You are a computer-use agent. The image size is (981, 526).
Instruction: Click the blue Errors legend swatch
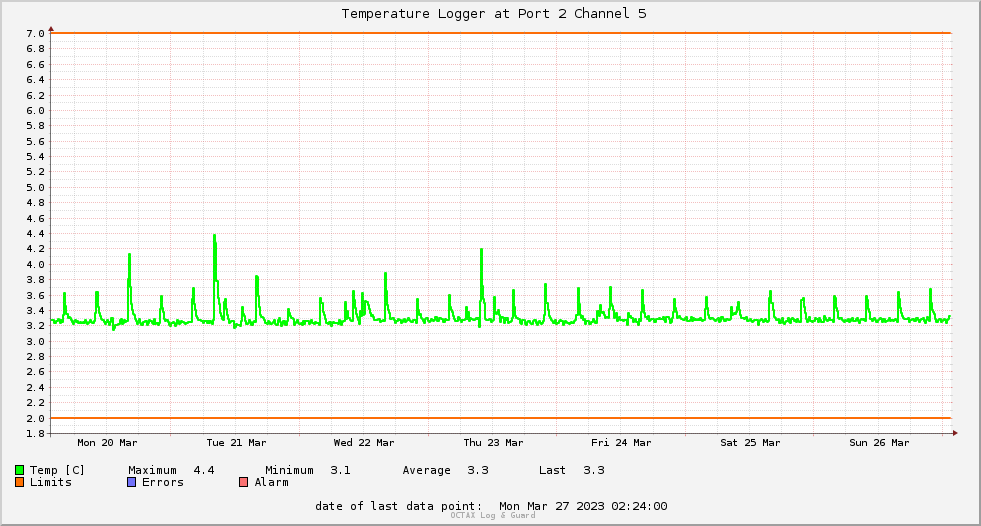(131, 482)
